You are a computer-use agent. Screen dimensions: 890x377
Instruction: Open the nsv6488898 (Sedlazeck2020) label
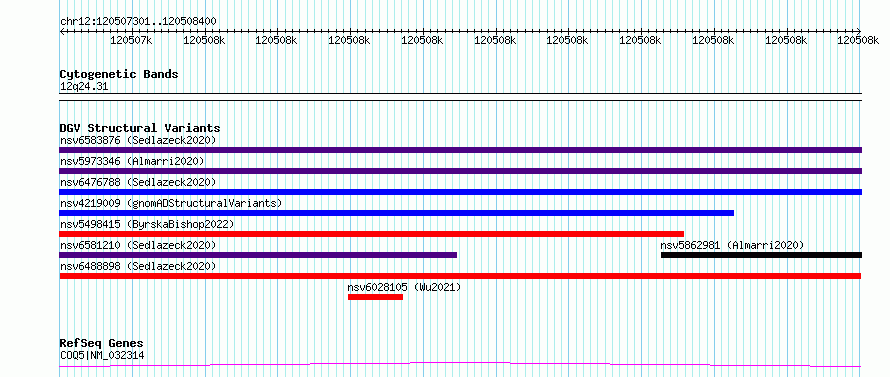(138, 266)
